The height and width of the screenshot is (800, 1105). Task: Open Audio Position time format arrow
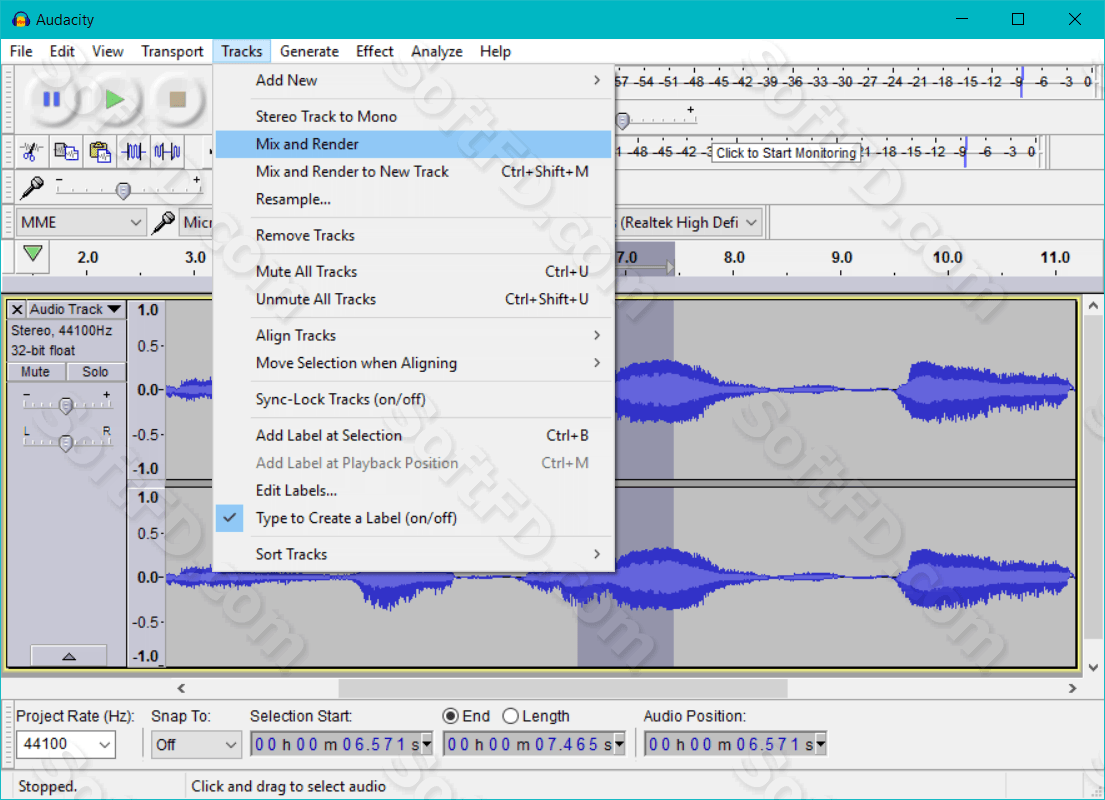820,744
